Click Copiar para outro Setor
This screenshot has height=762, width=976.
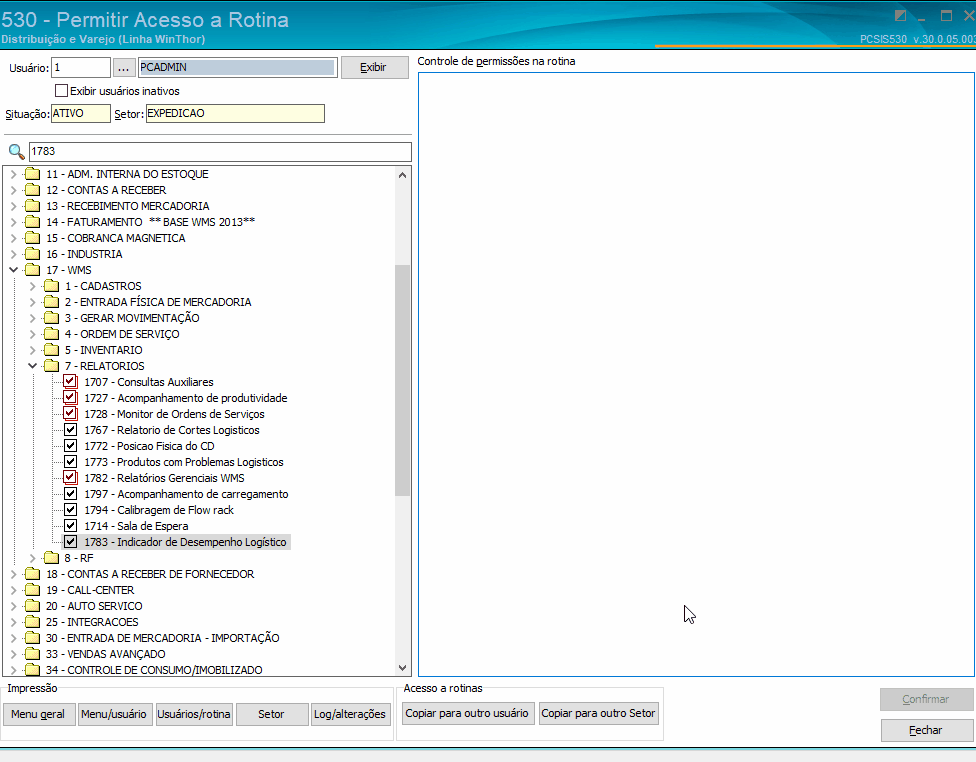coord(598,713)
